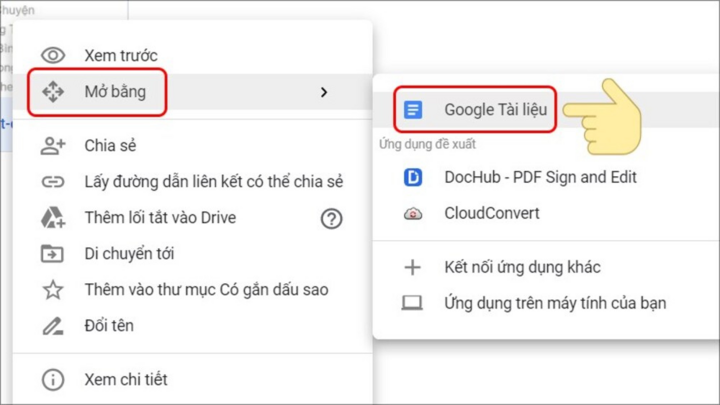The image size is (720, 405).
Task: Click the blue Google Docs icon
Action: (413, 110)
